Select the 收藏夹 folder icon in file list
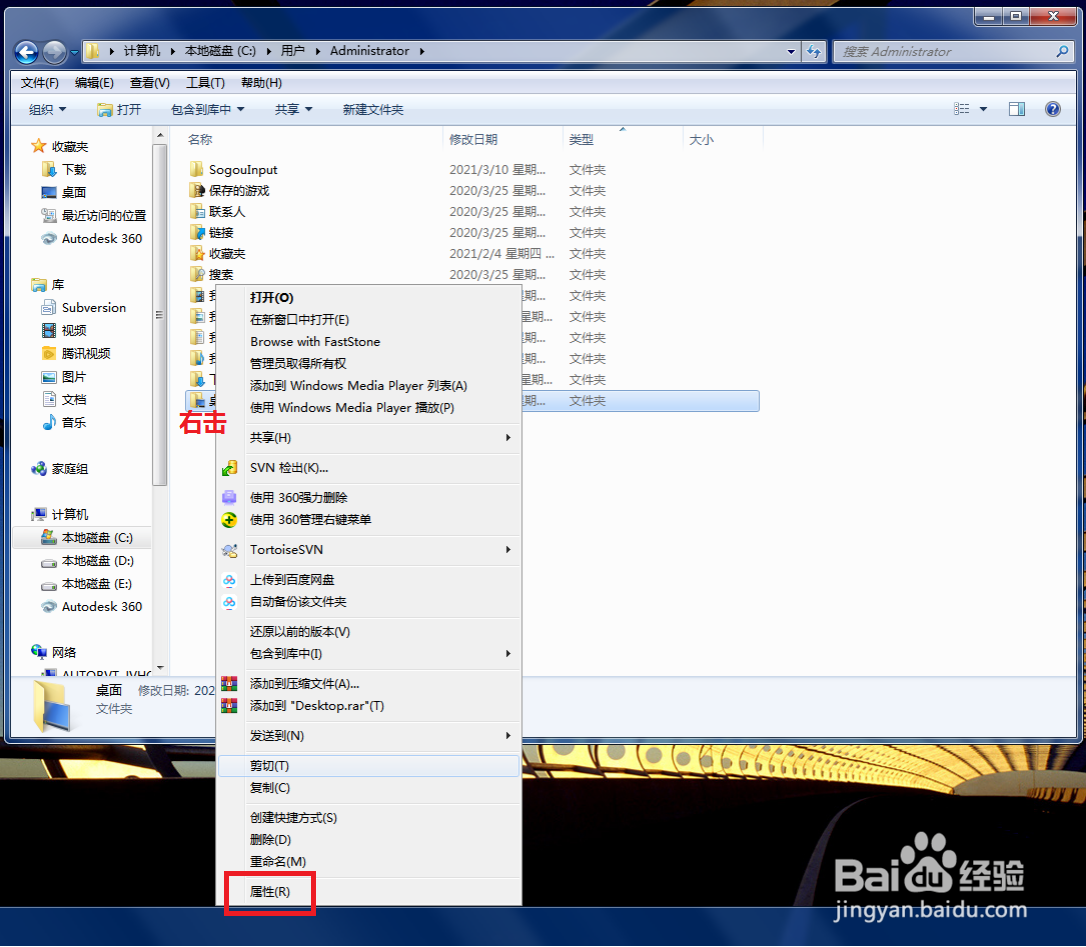The image size is (1086, 947). coord(197,254)
